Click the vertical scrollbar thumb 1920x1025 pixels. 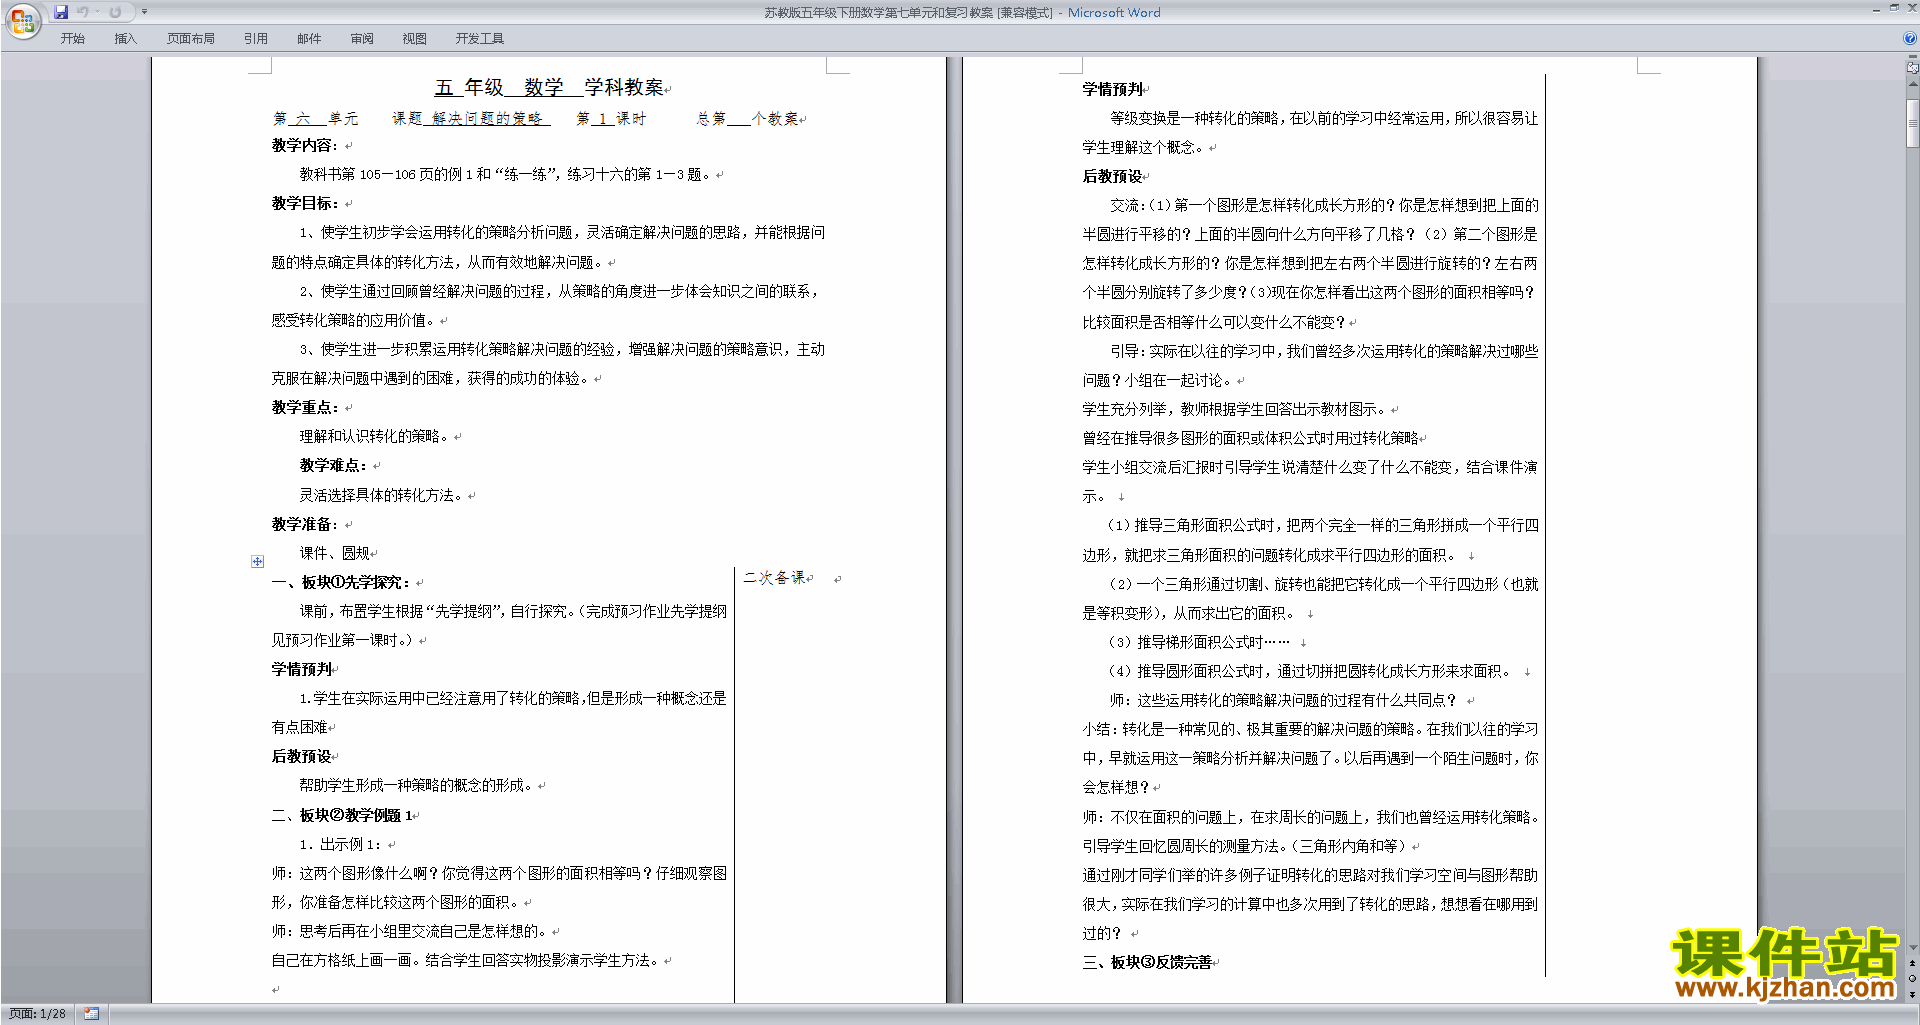[x=1912, y=123]
